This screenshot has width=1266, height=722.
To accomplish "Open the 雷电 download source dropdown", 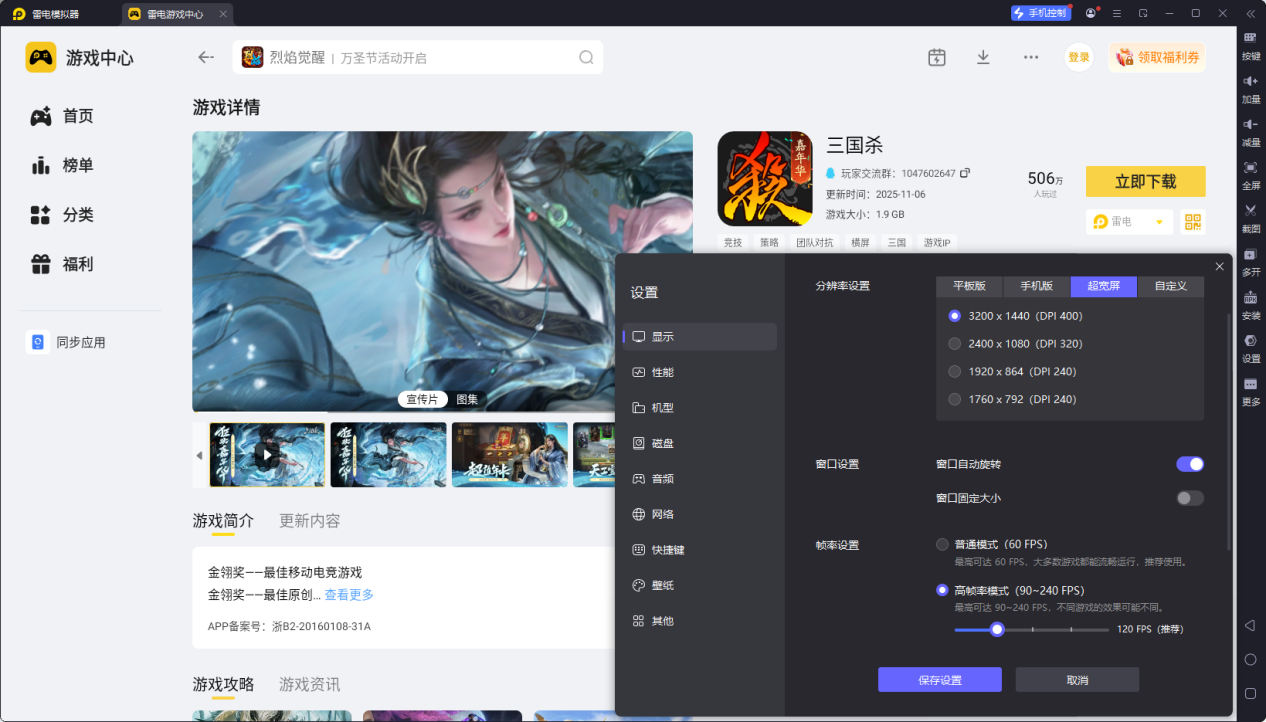I will coord(1129,221).
